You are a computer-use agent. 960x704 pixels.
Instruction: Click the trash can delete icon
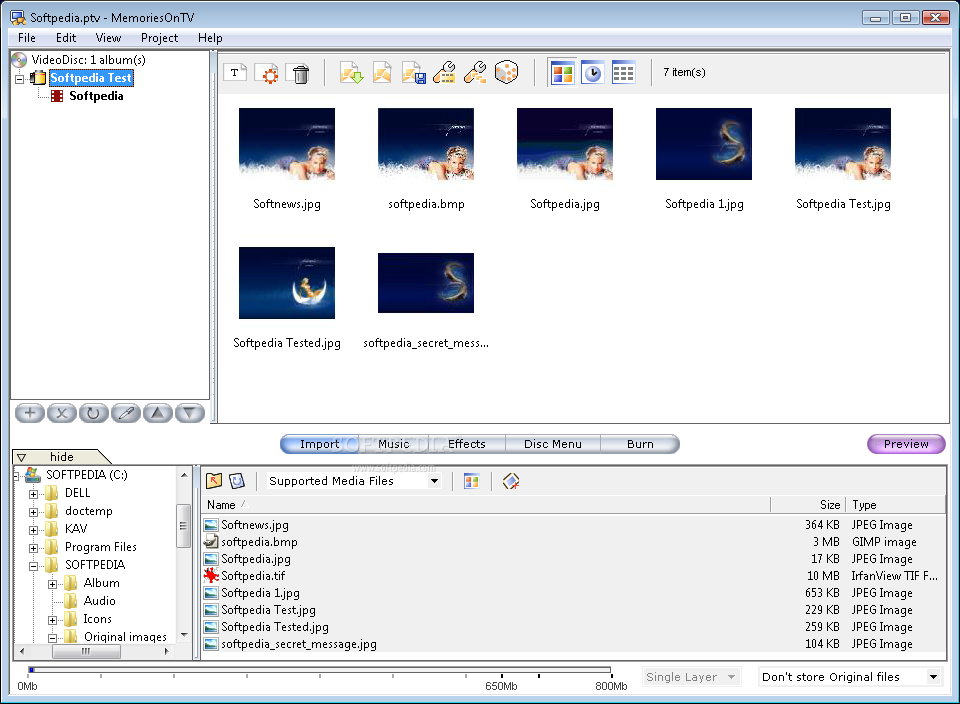[301, 73]
